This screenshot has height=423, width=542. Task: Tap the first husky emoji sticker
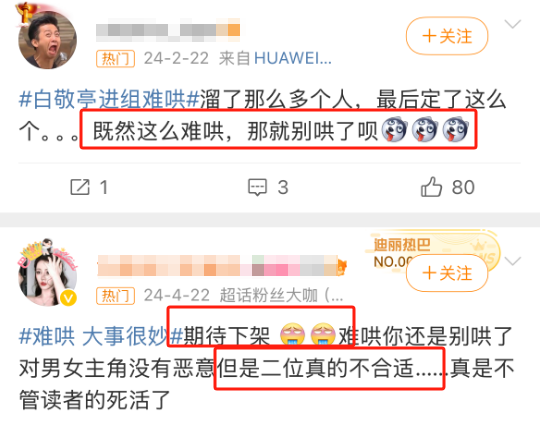coord(394,130)
